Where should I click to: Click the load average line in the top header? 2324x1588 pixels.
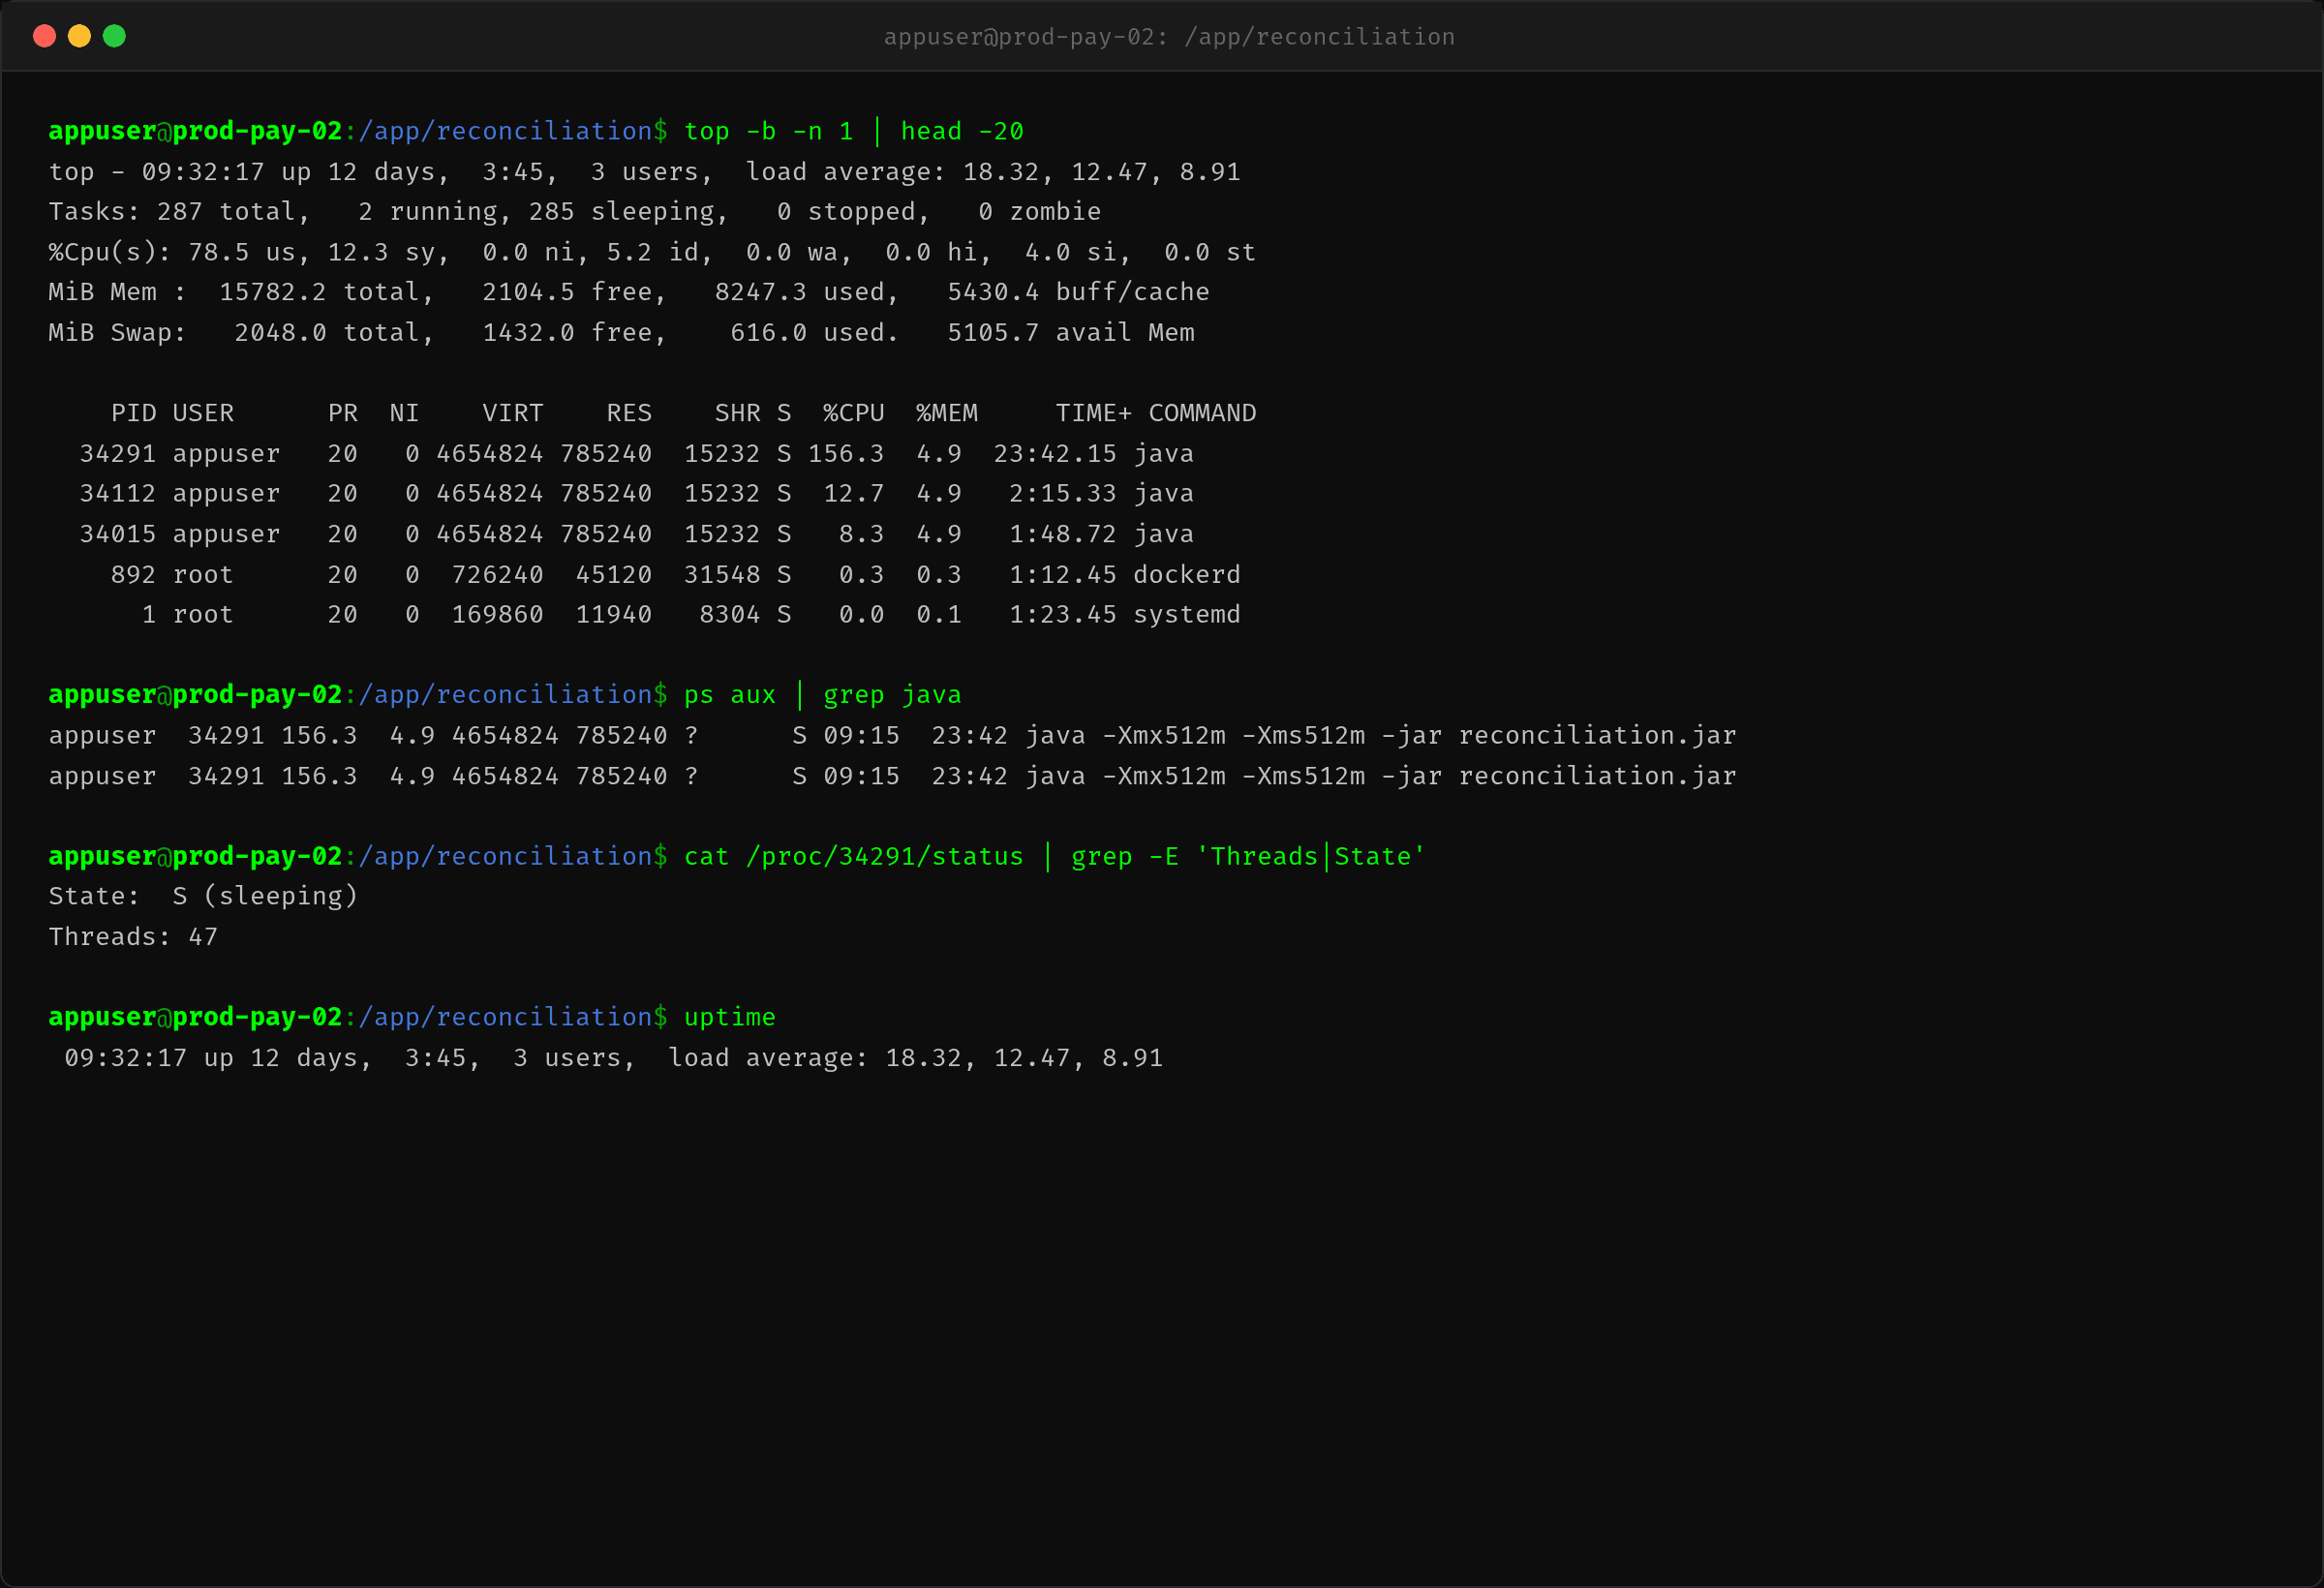pos(645,172)
